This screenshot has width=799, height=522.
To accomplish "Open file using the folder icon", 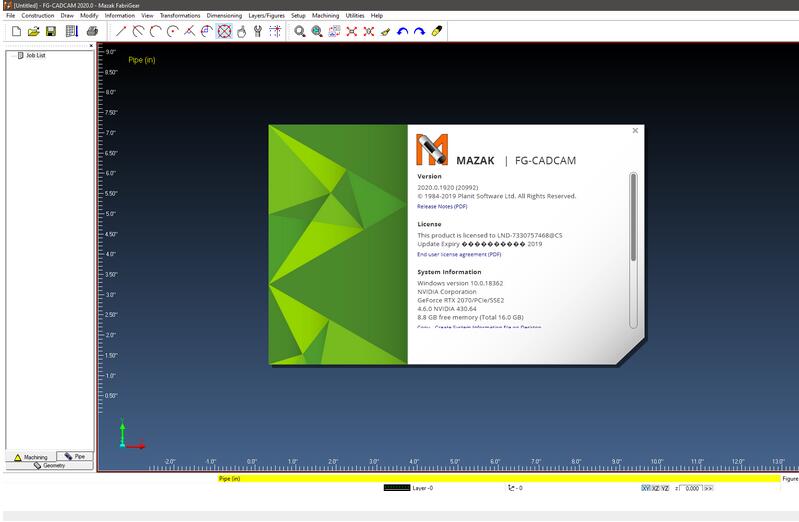I will (34, 32).
